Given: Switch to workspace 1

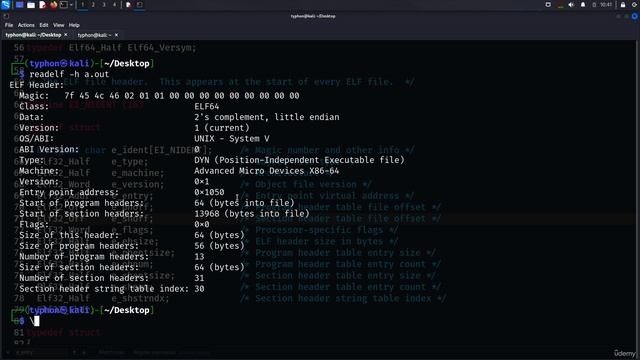Looking at the screenshot, I should point(82,4).
